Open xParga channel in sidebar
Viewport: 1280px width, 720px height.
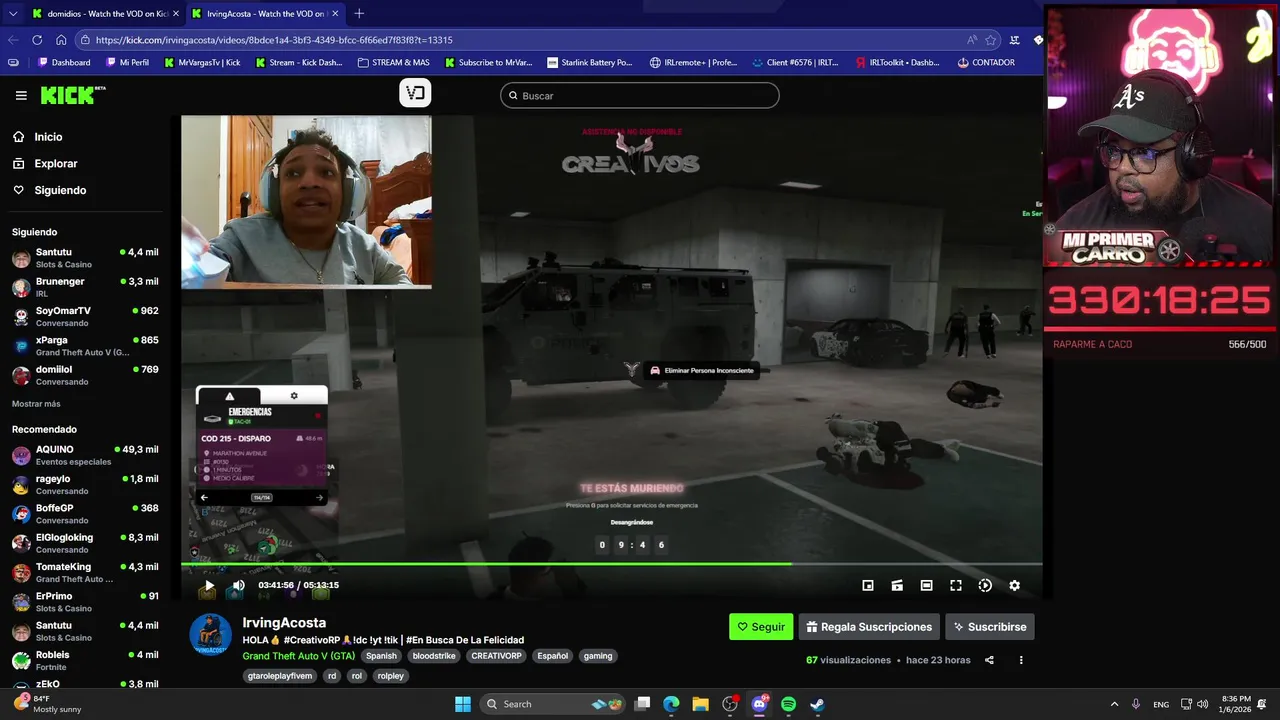point(85,346)
